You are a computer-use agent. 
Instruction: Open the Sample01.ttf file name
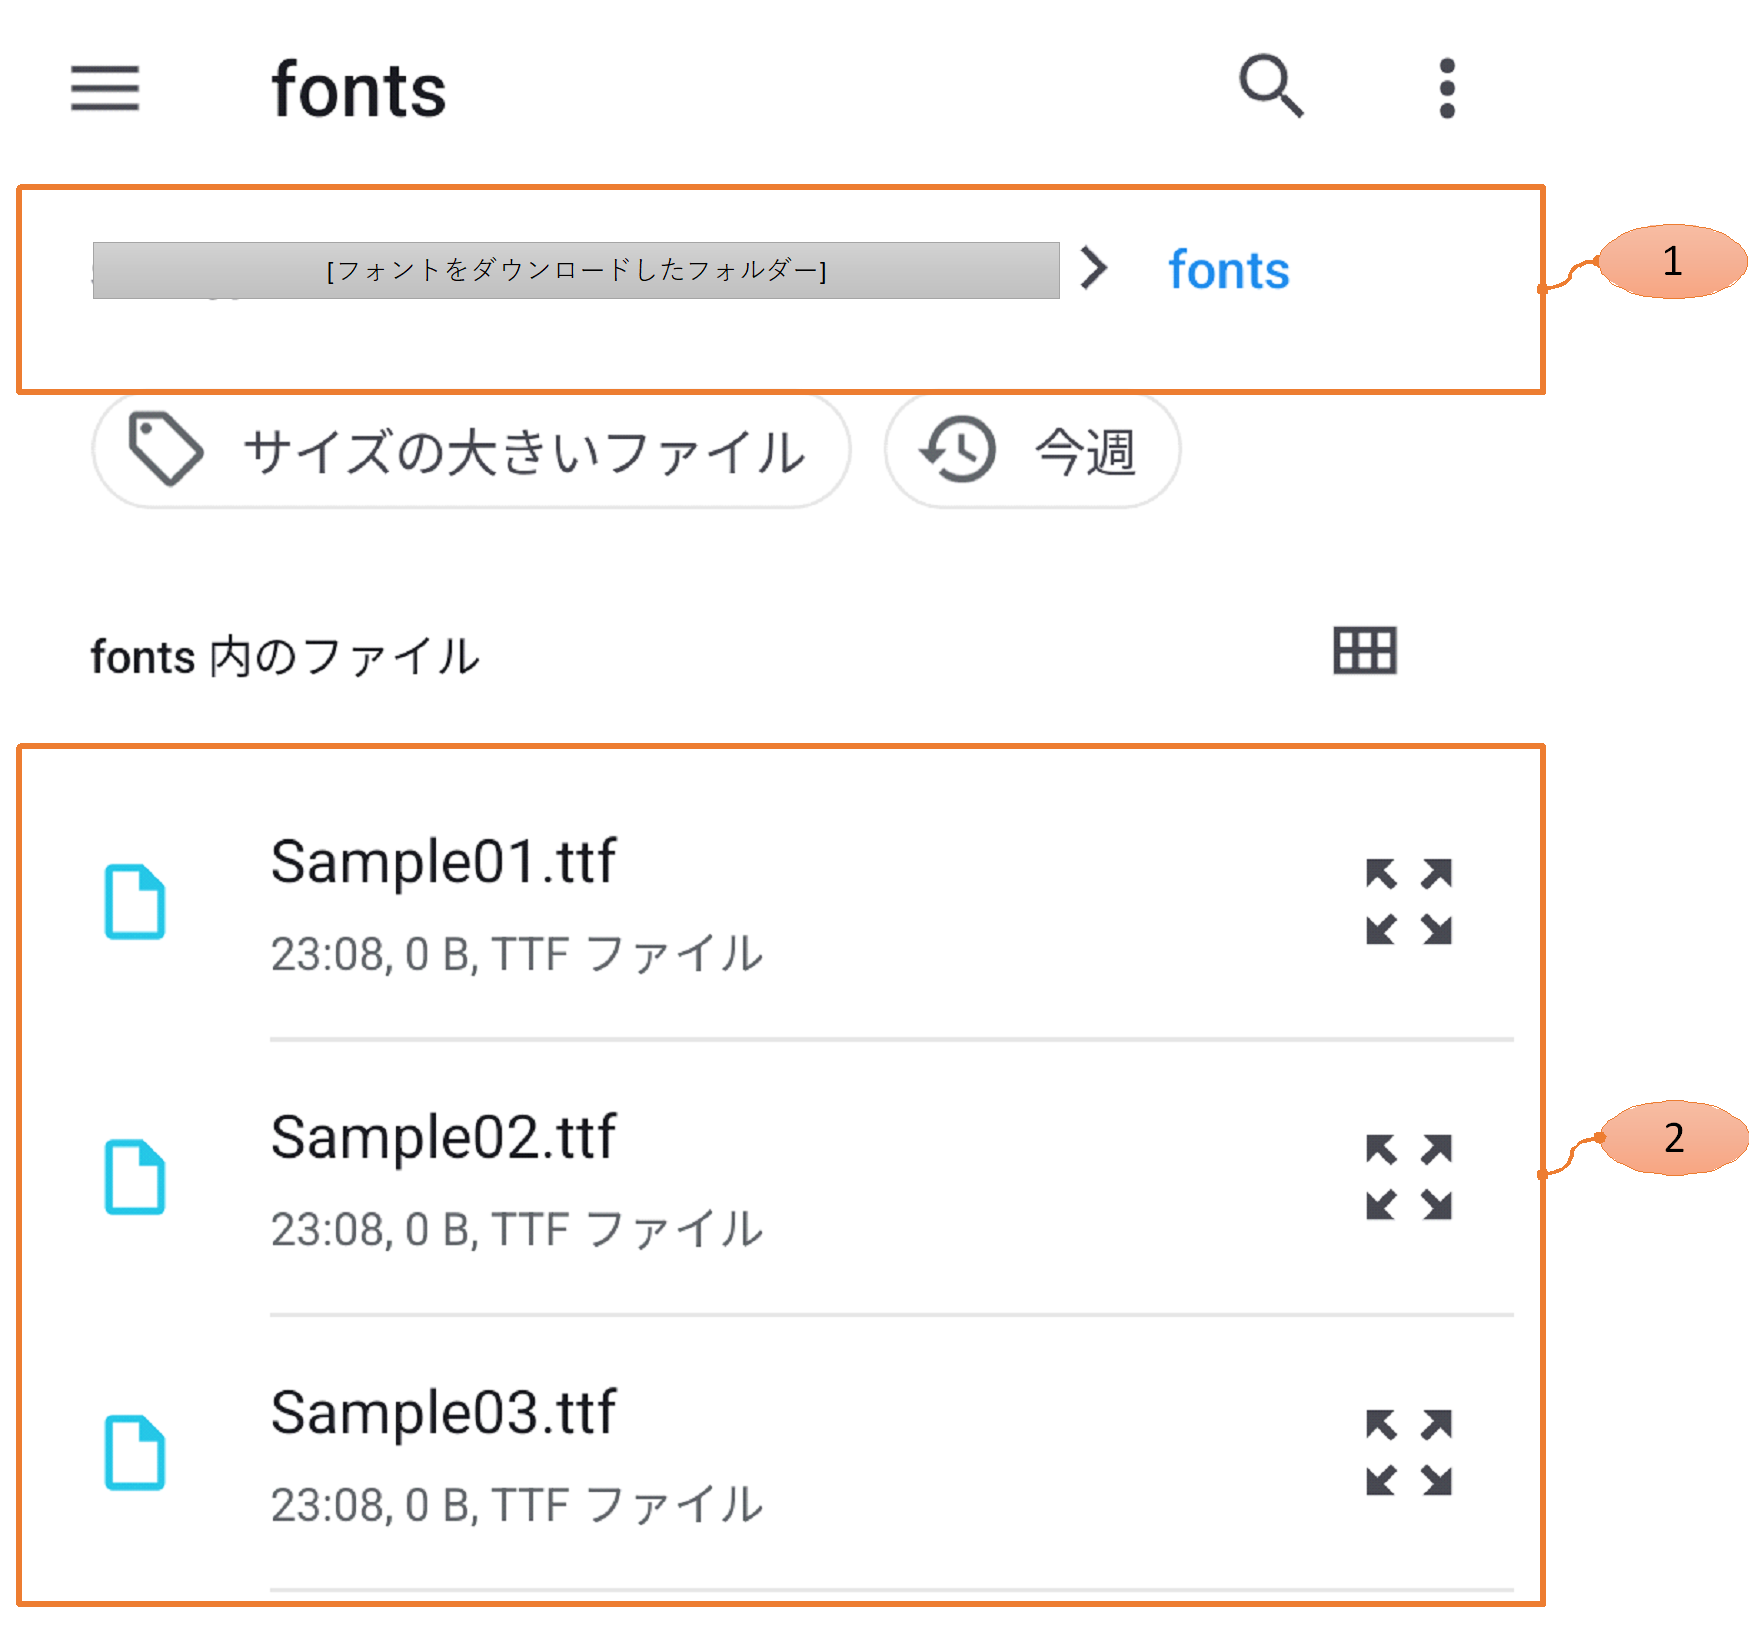(x=443, y=862)
